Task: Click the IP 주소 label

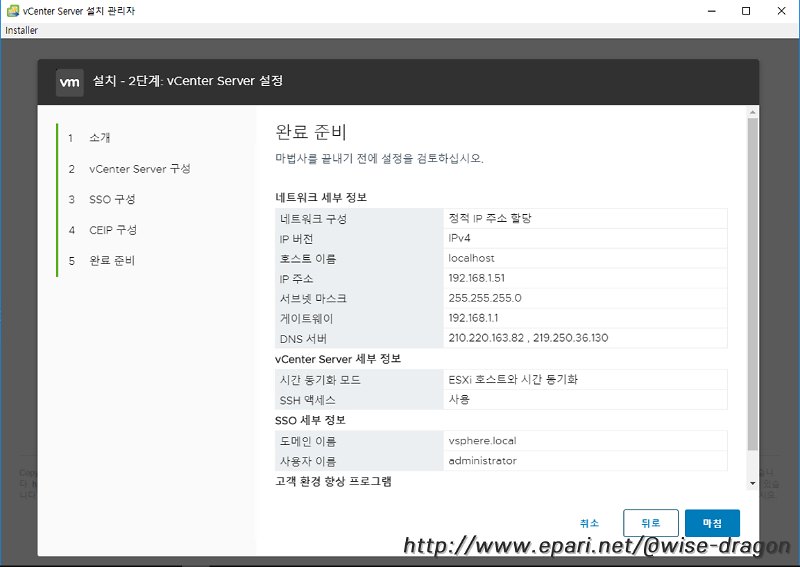Action: pyautogui.click(x=296, y=279)
